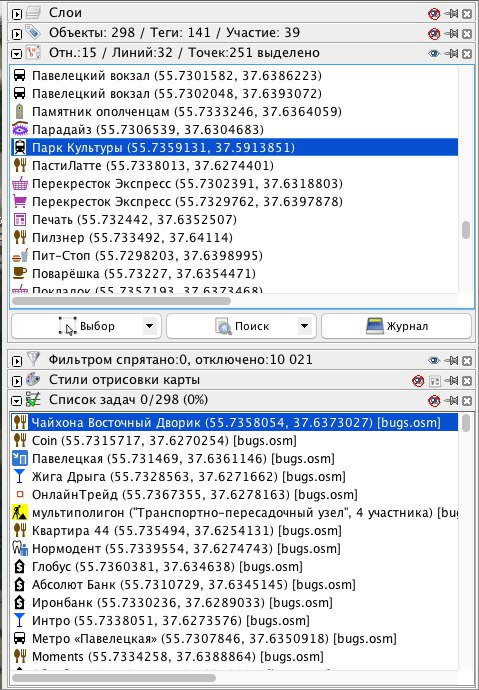This screenshot has width=479, height=690.
Task: Click construction icon of мультиполигон task
Action: click(x=20, y=513)
